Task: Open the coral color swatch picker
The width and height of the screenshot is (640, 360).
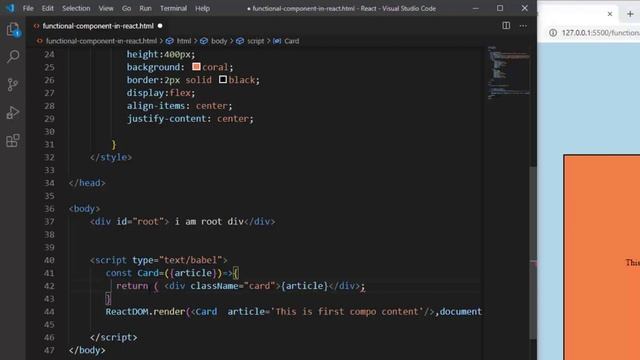Action: pos(196,67)
